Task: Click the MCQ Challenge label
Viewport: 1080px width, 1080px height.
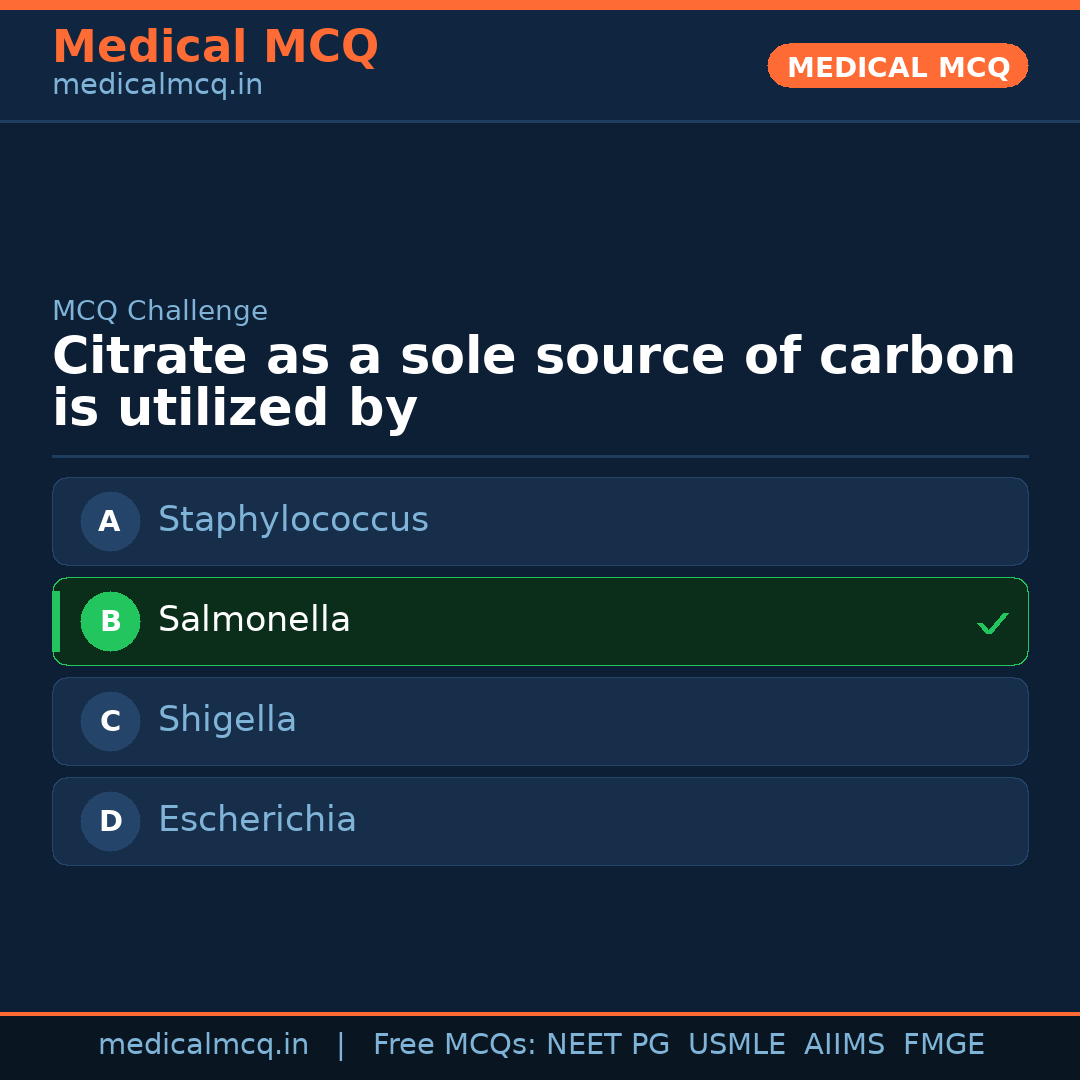Action: pyautogui.click(x=160, y=311)
